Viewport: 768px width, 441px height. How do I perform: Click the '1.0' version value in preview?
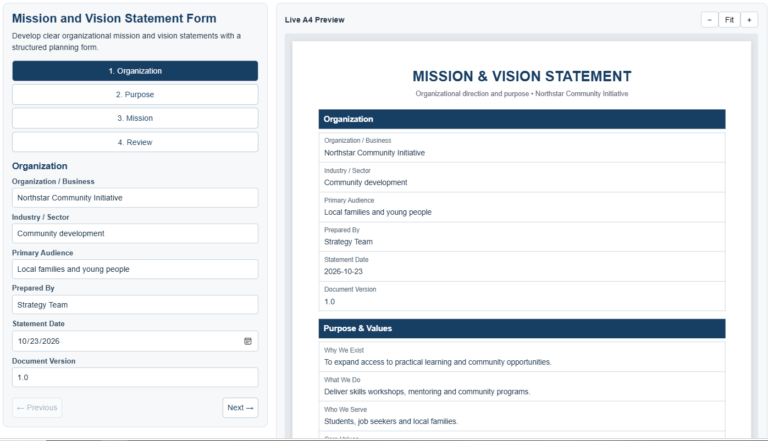pyautogui.click(x=330, y=302)
